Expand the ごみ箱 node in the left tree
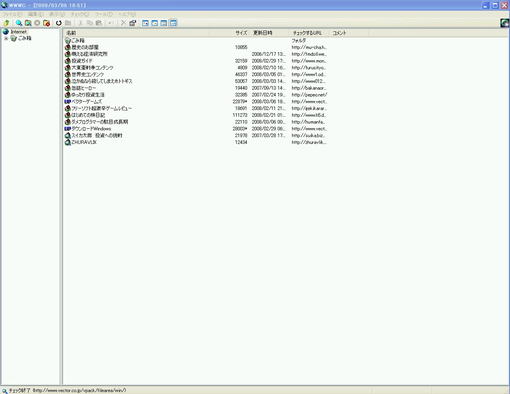Screen dimensions: 510x394 (x=6, y=39)
